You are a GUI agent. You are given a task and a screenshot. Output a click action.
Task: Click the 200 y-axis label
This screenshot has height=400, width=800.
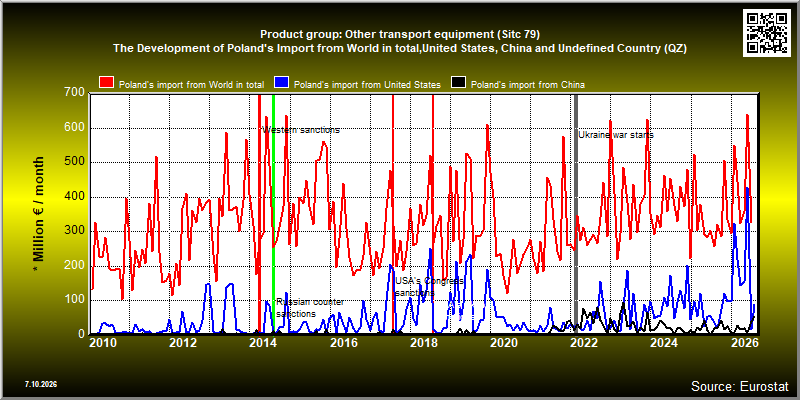(x=74, y=266)
